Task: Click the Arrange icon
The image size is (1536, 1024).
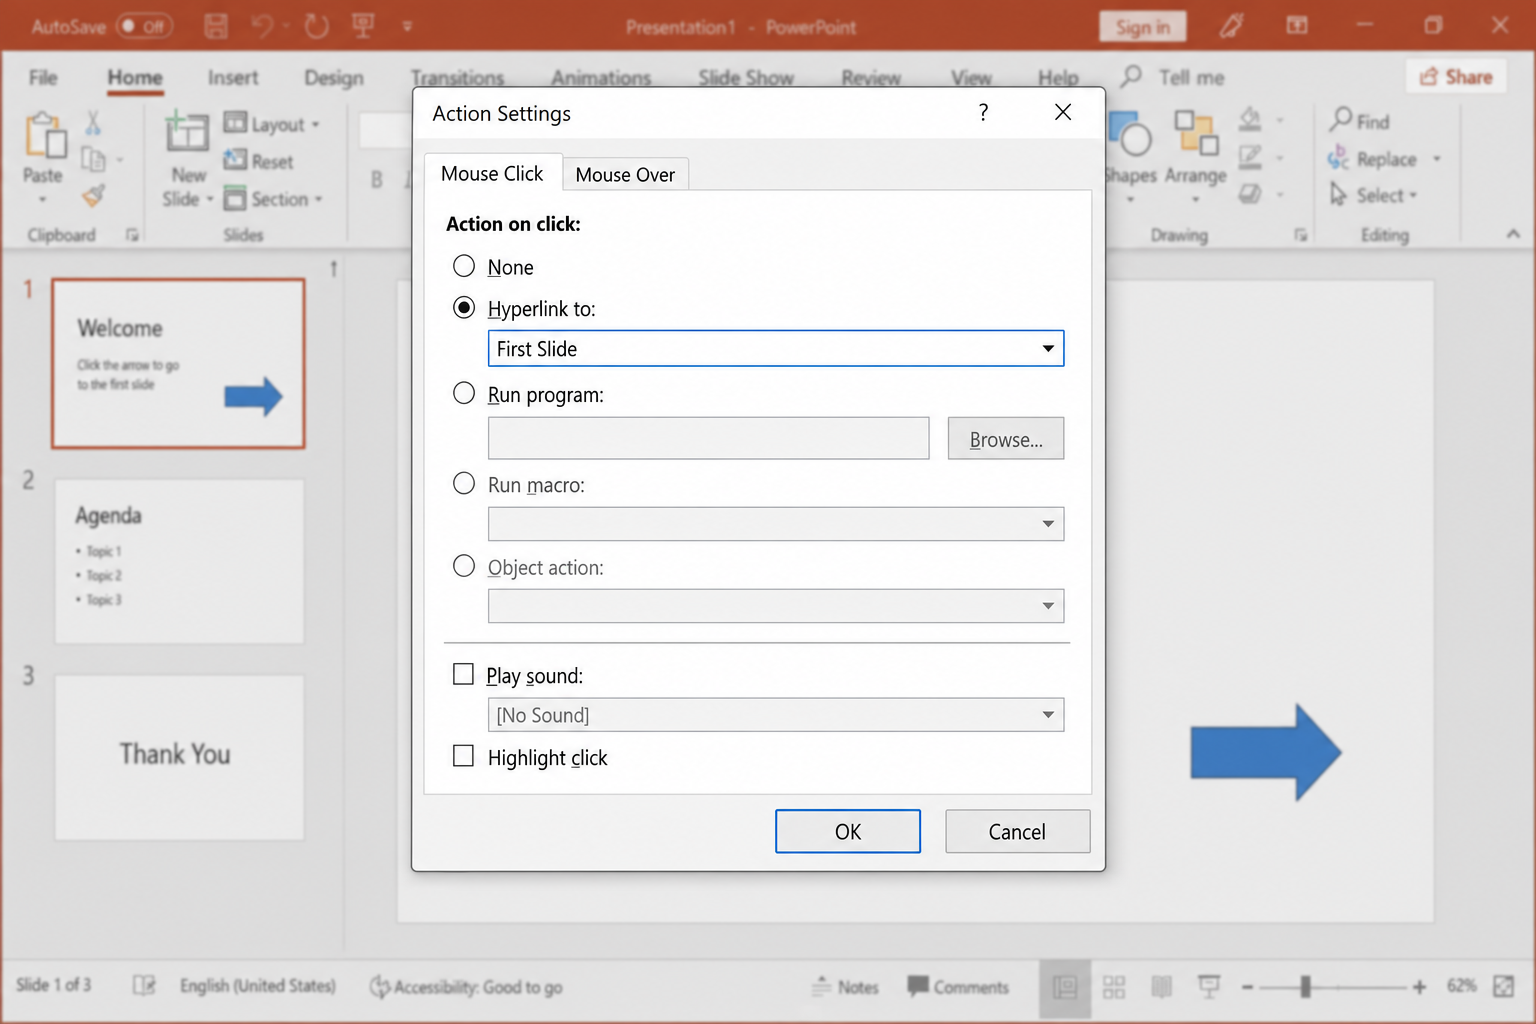Action: (1196, 133)
